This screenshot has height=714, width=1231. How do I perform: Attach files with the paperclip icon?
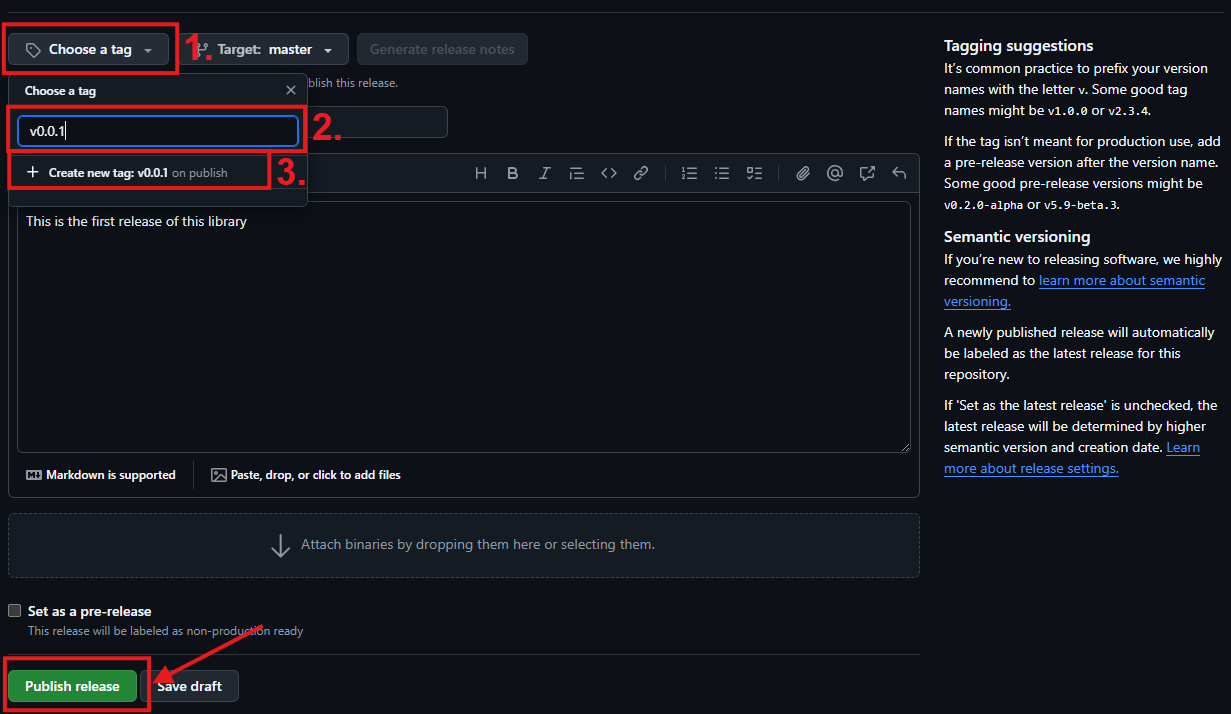coord(802,173)
